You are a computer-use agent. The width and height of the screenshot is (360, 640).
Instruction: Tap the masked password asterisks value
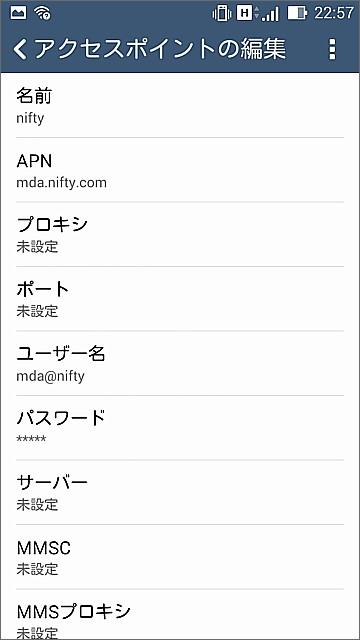pos(31,439)
